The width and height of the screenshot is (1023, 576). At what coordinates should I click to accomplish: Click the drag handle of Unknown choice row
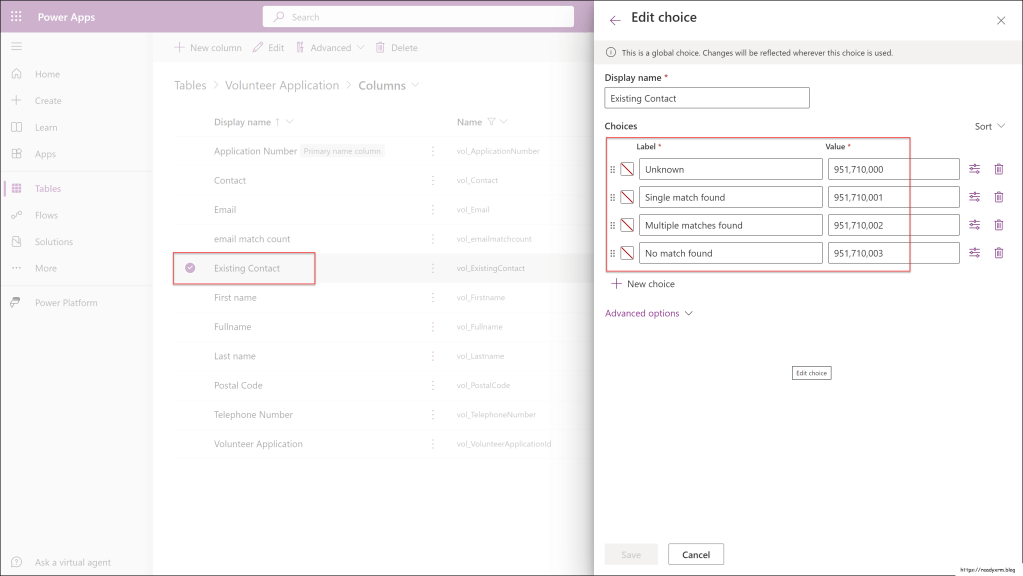click(x=612, y=170)
